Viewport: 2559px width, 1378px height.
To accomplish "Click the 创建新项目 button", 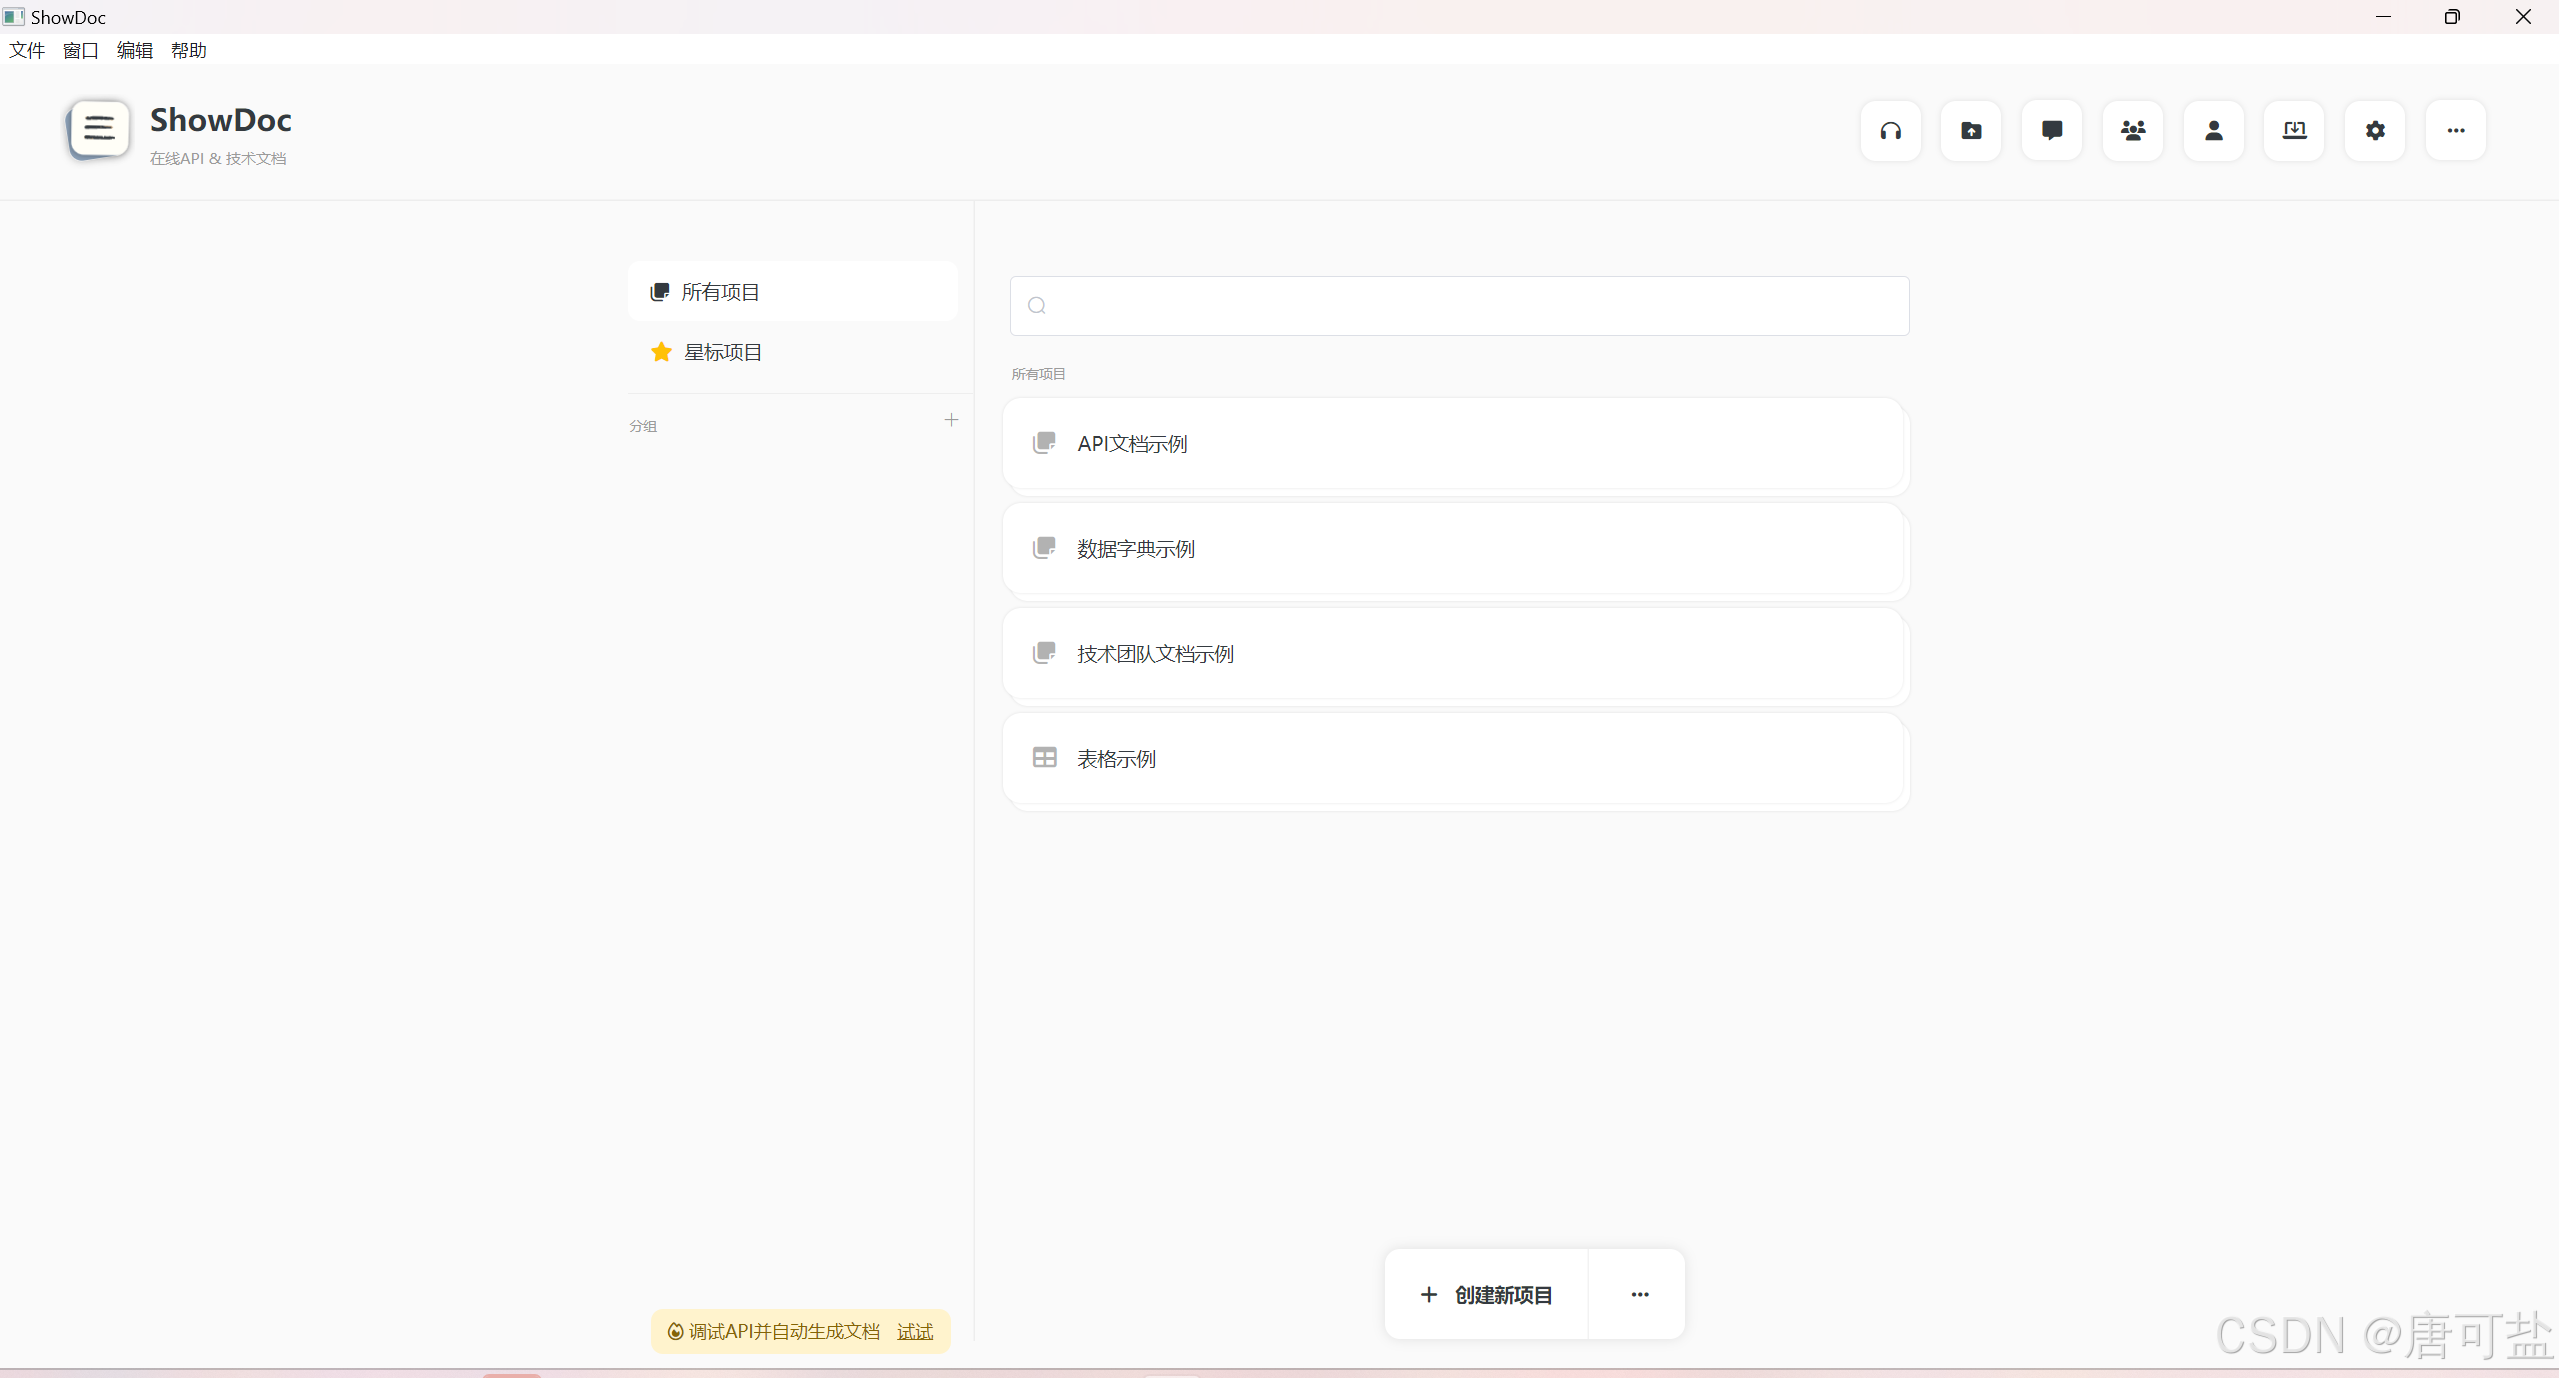I will 1486,1295.
